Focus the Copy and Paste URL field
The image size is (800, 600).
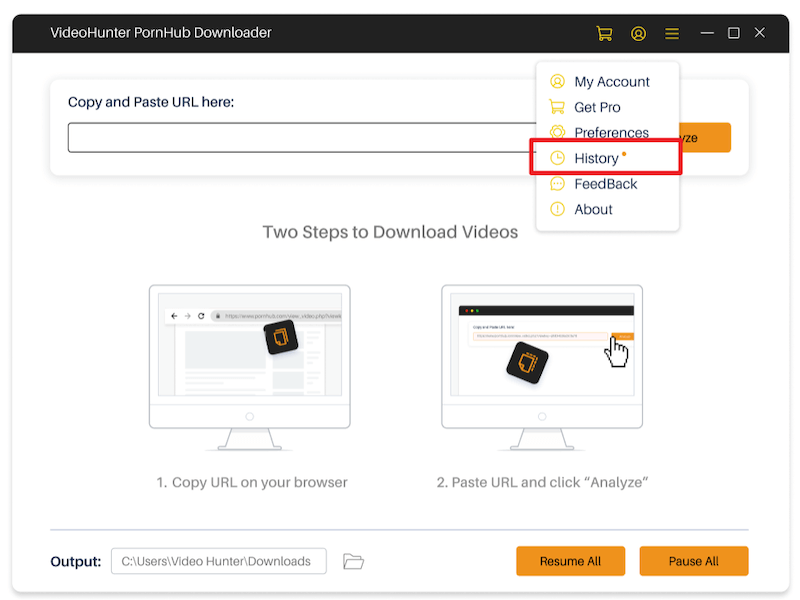pos(302,138)
